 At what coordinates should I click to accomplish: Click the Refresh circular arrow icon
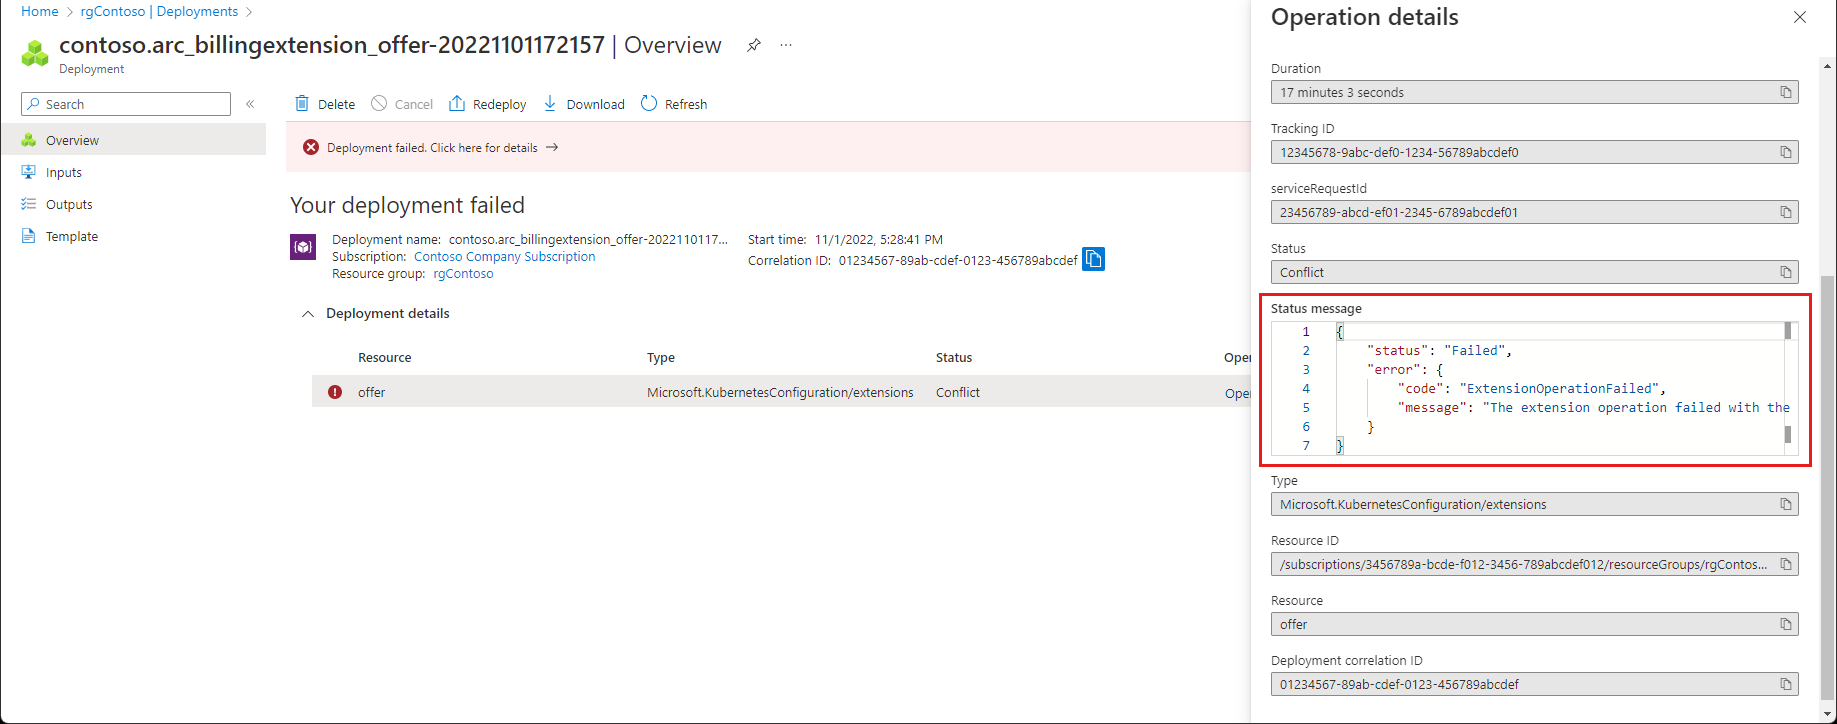point(649,104)
